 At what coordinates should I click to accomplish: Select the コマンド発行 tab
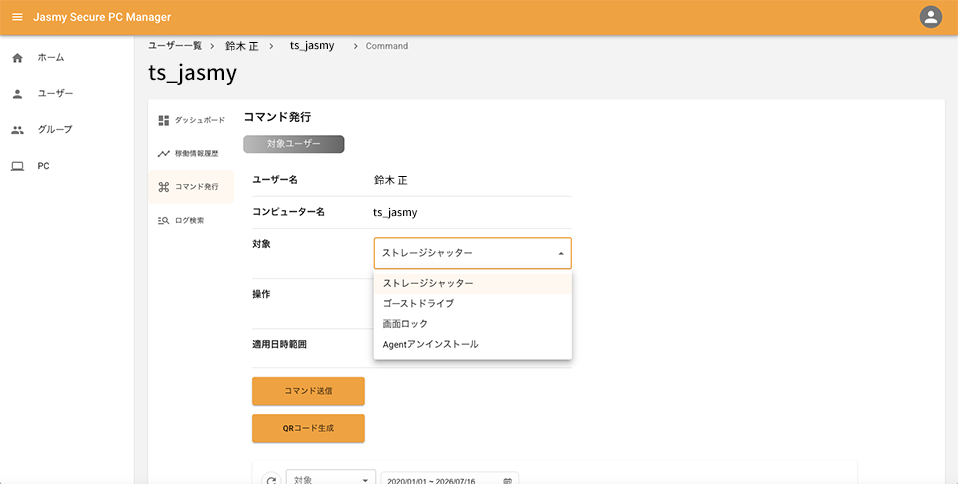(x=191, y=187)
